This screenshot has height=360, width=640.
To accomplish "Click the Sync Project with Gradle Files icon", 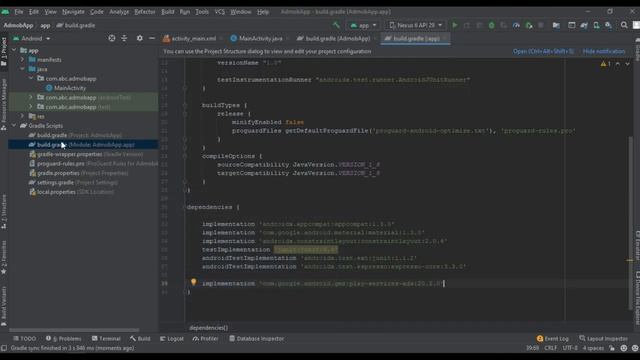I will pos(584,25).
